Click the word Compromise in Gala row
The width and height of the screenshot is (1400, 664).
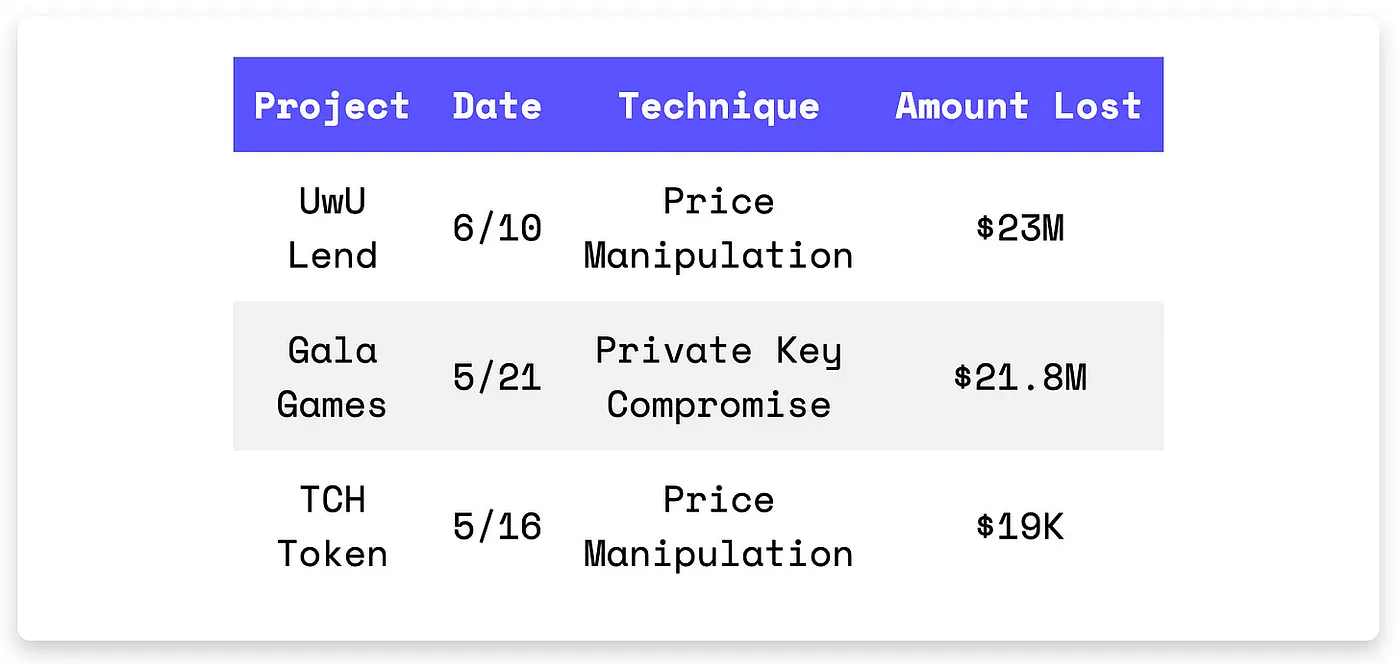click(x=719, y=405)
